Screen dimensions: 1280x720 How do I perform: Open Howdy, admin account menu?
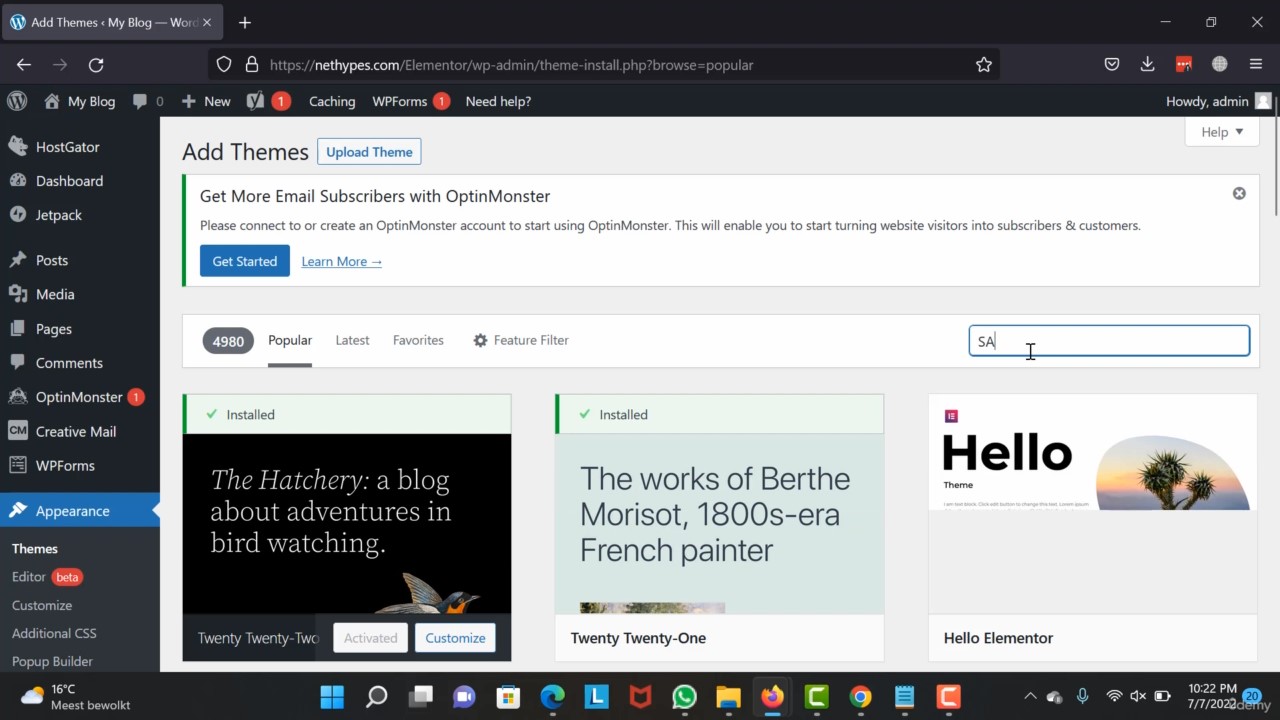coord(1218,101)
